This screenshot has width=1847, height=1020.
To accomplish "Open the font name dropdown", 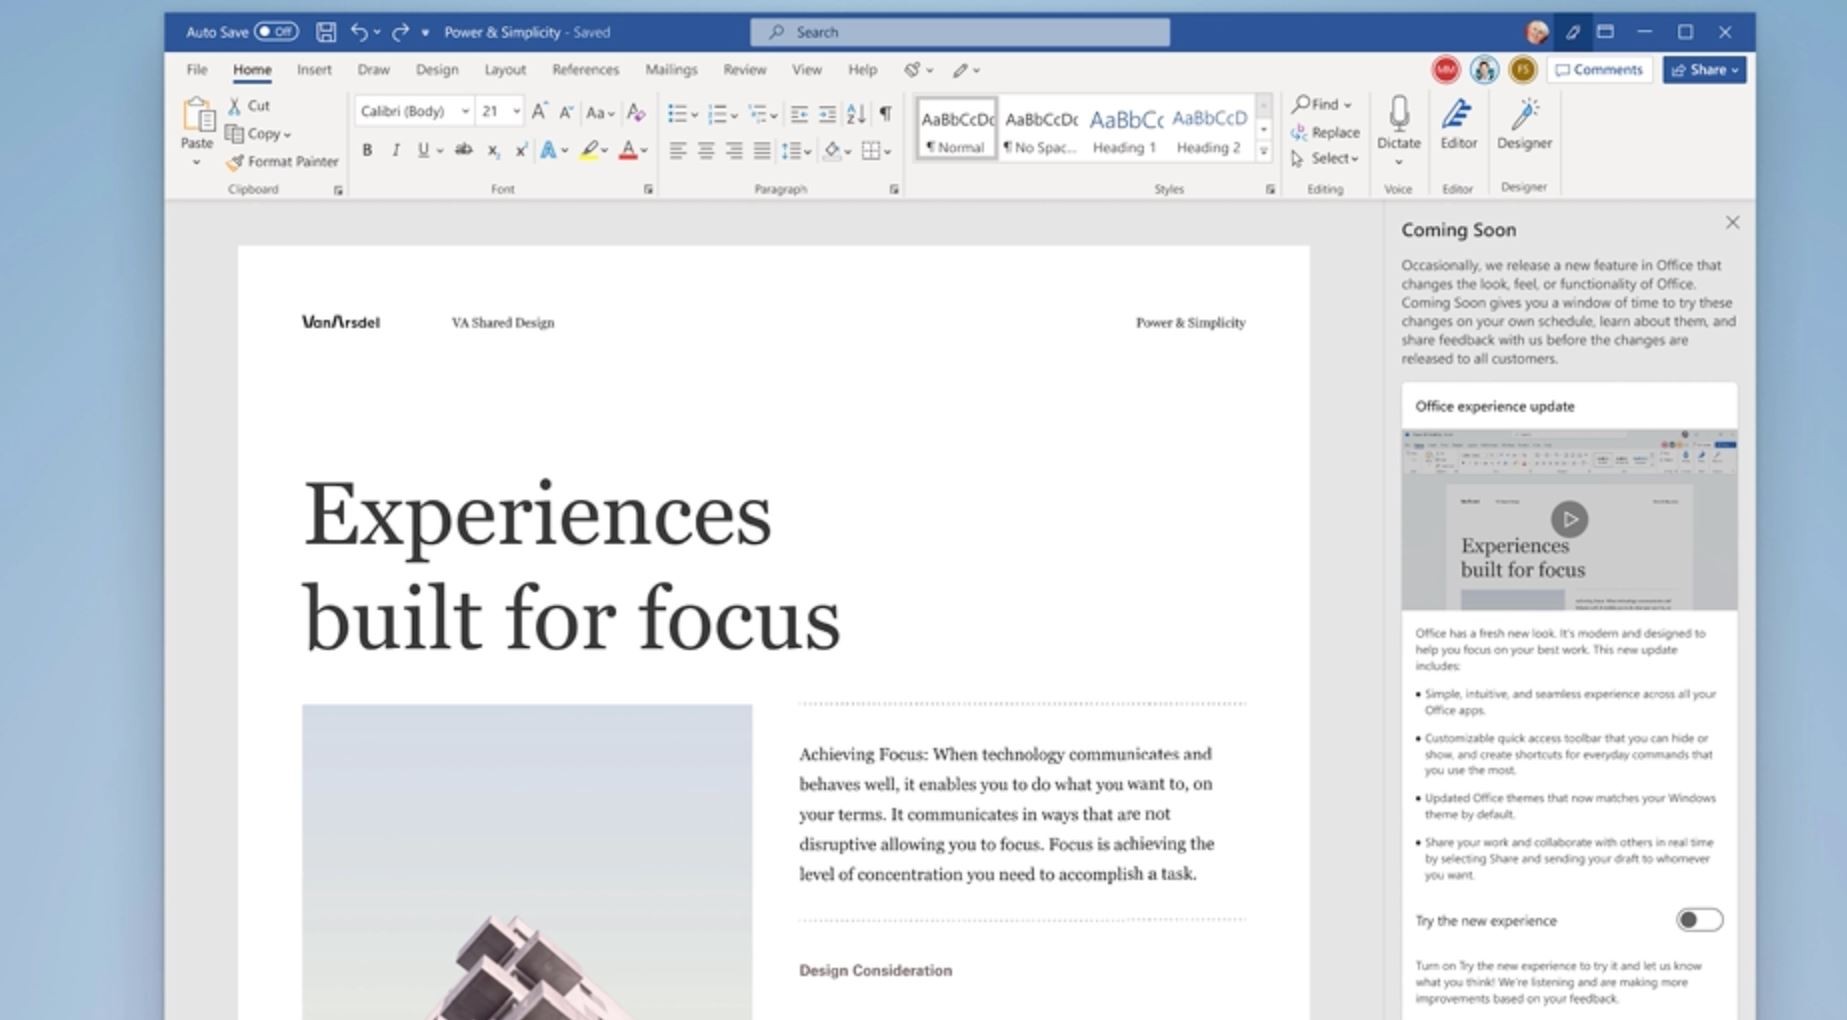I will click(465, 111).
